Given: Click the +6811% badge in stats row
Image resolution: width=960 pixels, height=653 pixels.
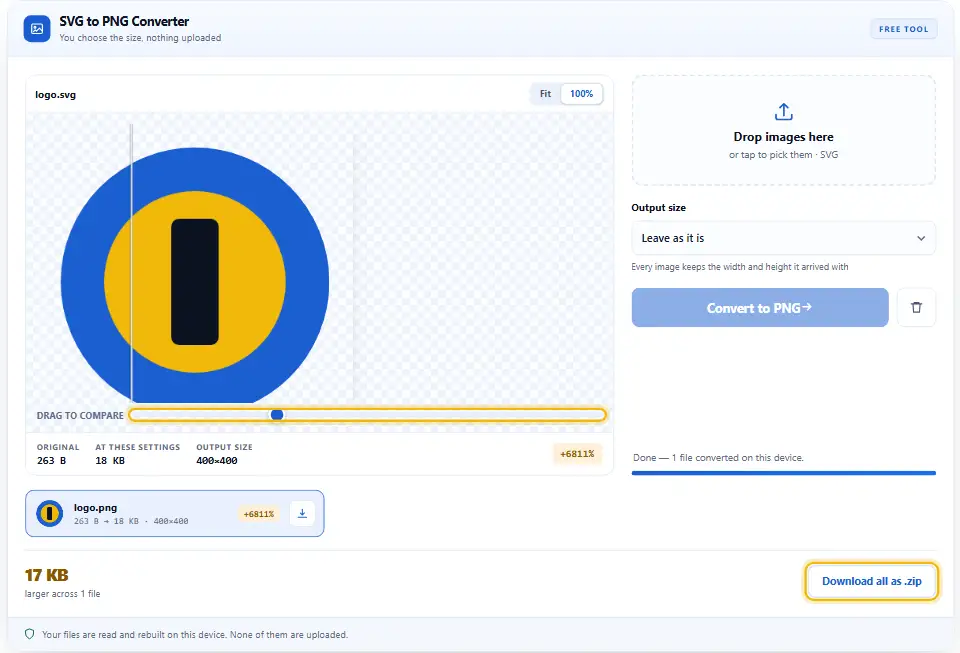Looking at the screenshot, I should 577,453.
